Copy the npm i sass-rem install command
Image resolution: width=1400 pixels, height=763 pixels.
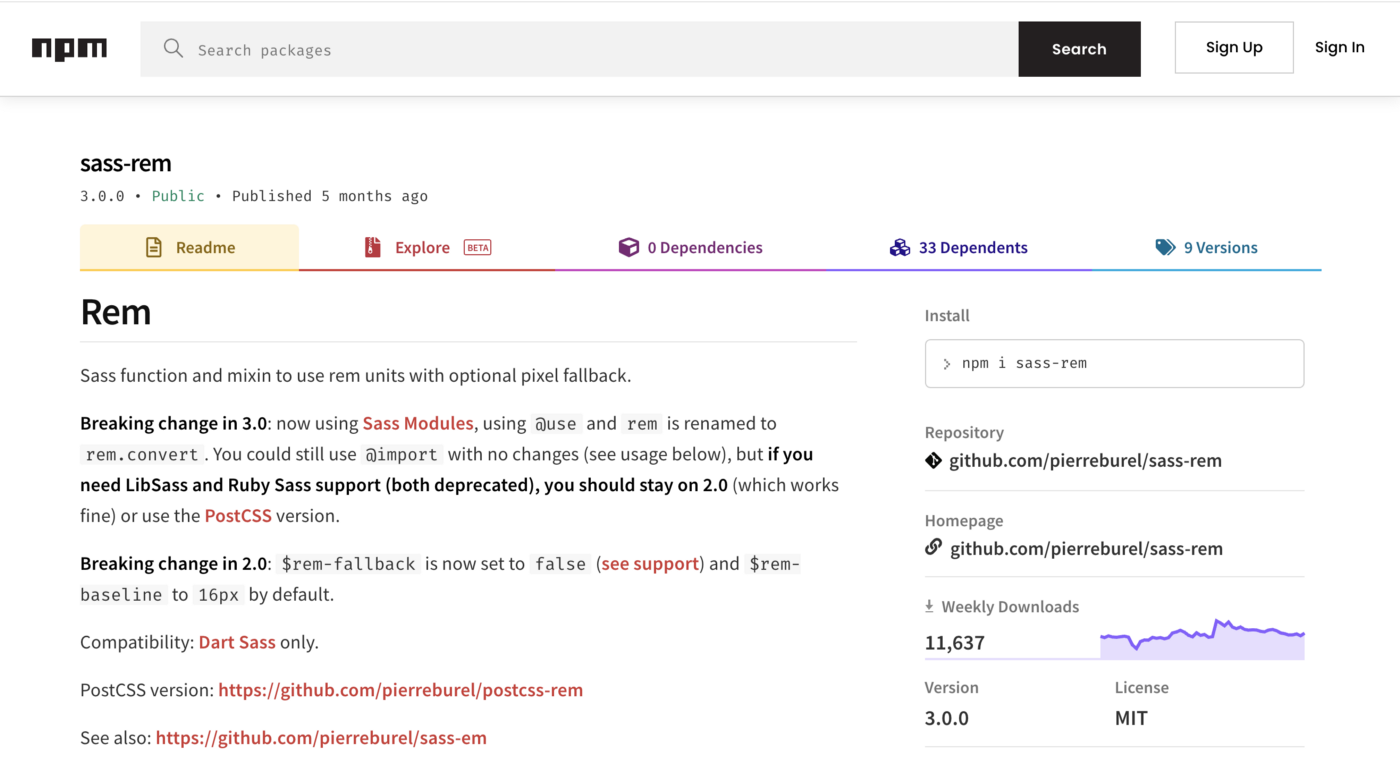(x=1114, y=363)
